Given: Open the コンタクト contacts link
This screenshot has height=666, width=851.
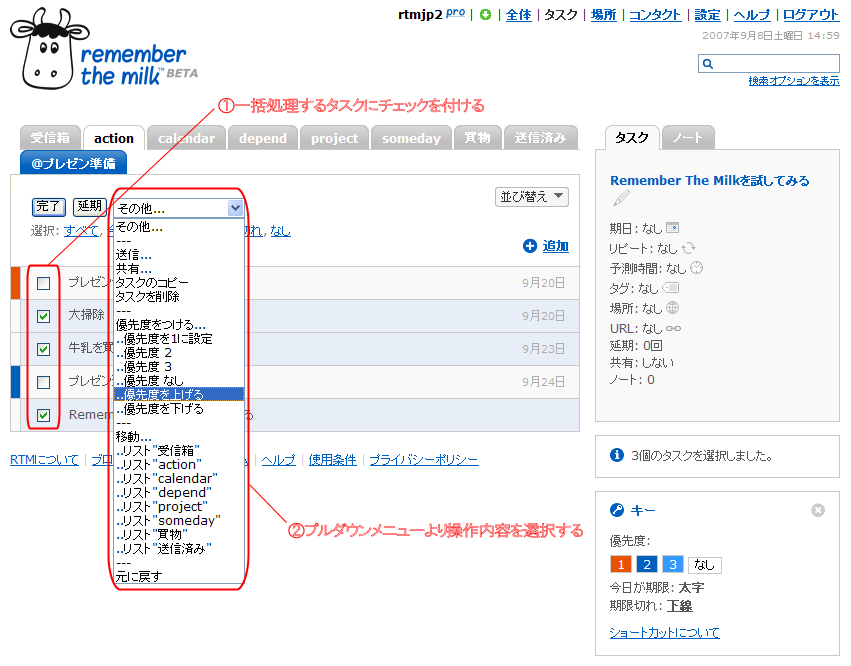Looking at the screenshot, I should pos(655,15).
